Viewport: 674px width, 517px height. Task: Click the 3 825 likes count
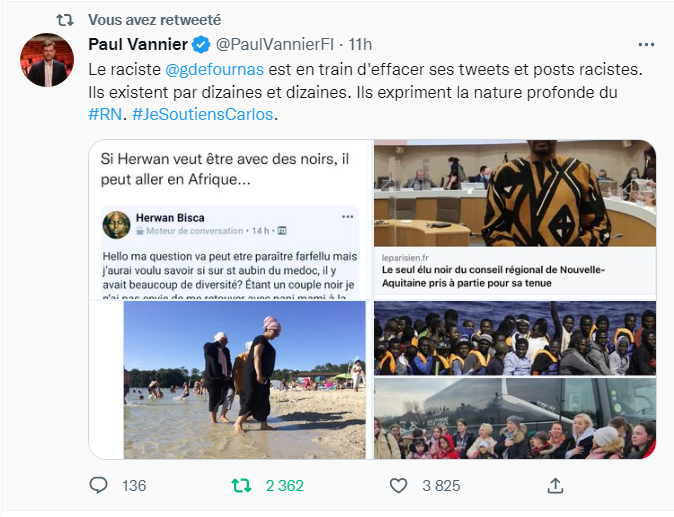tap(439, 486)
